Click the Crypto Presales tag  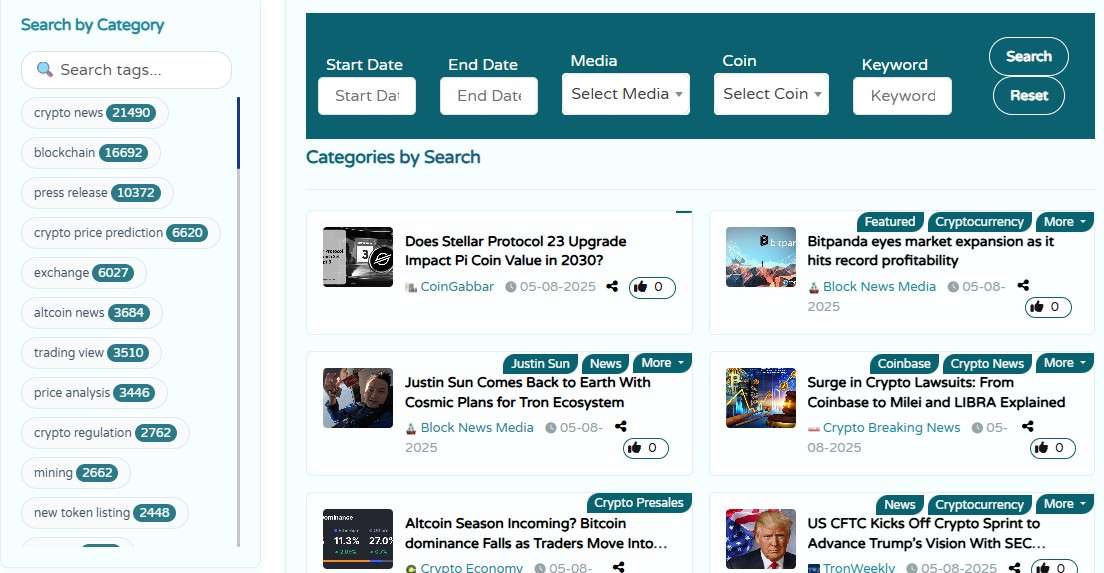(x=639, y=503)
